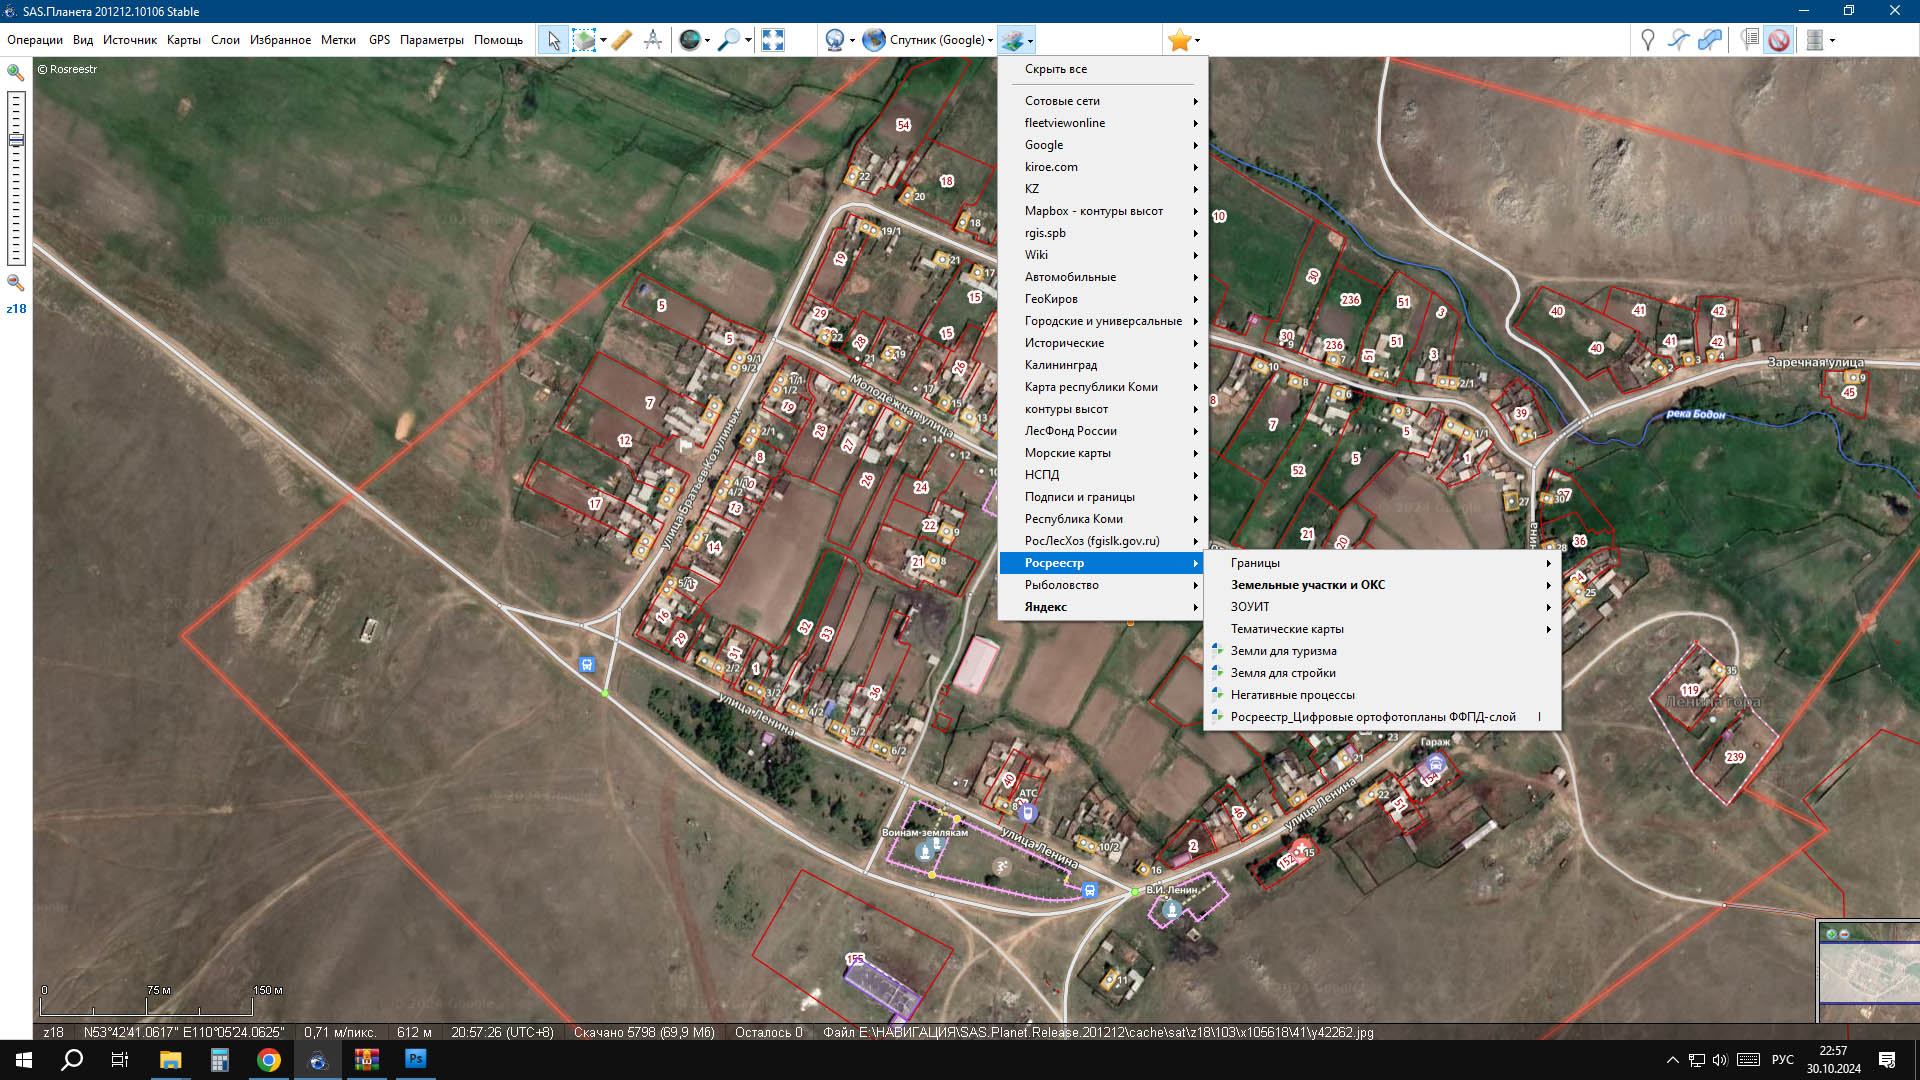Expand the Земельные участки и ОКС submenu
Image resolution: width=1920 pixels, height=1080 pixels.
pyautogui.click(x=1307, y=585)
